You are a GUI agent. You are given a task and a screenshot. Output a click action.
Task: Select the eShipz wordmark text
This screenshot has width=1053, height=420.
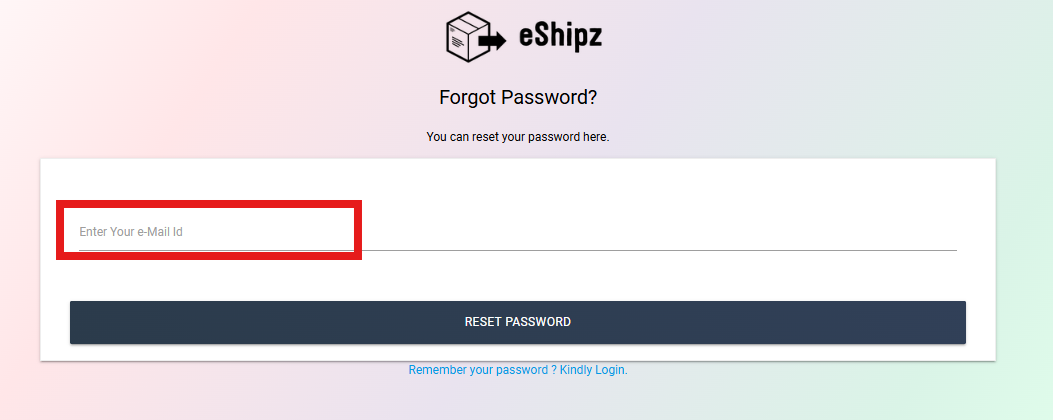coord(560,36)
